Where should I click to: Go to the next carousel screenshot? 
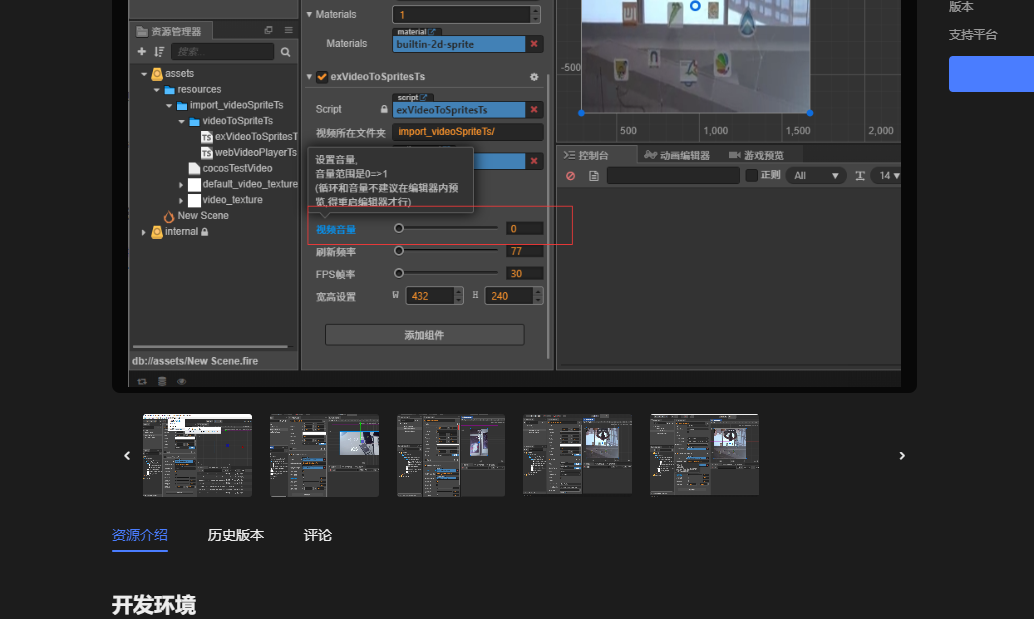point(902,456)
